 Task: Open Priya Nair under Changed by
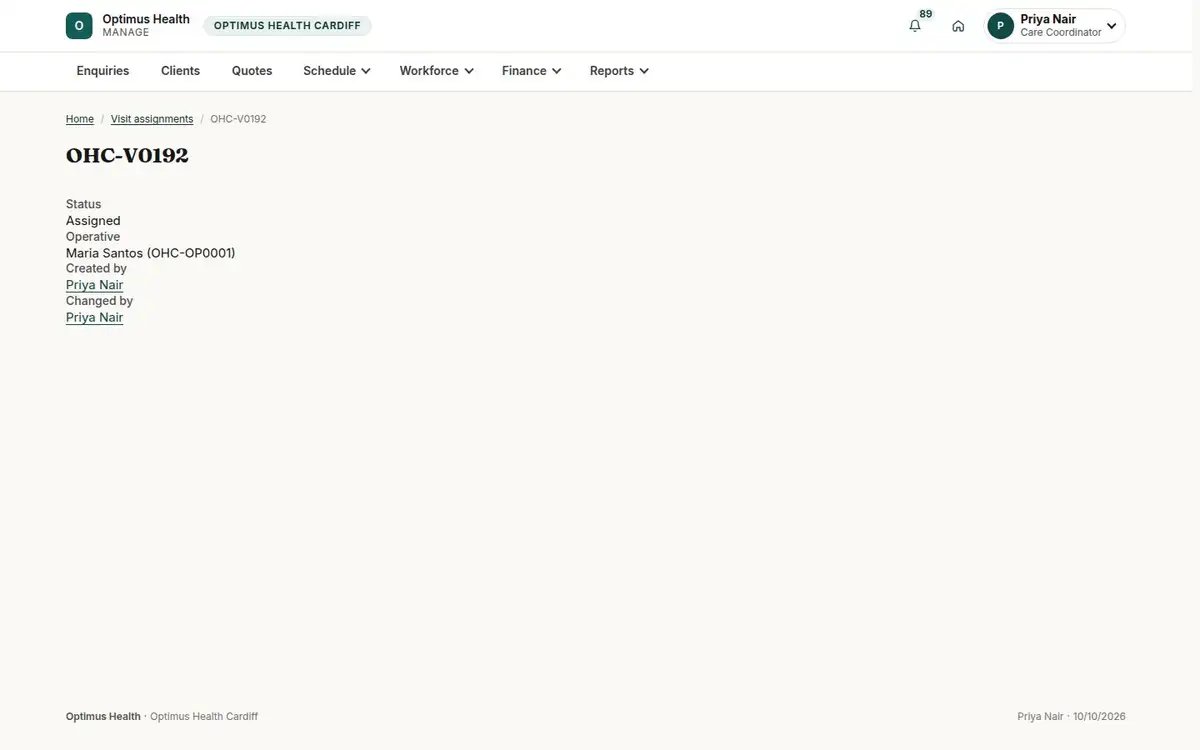(95, 317)
